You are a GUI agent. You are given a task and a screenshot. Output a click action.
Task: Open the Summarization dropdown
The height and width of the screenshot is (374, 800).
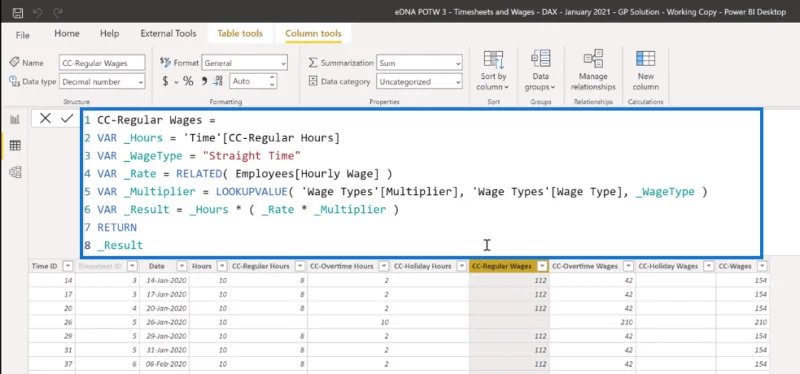[x=419, y=63]
